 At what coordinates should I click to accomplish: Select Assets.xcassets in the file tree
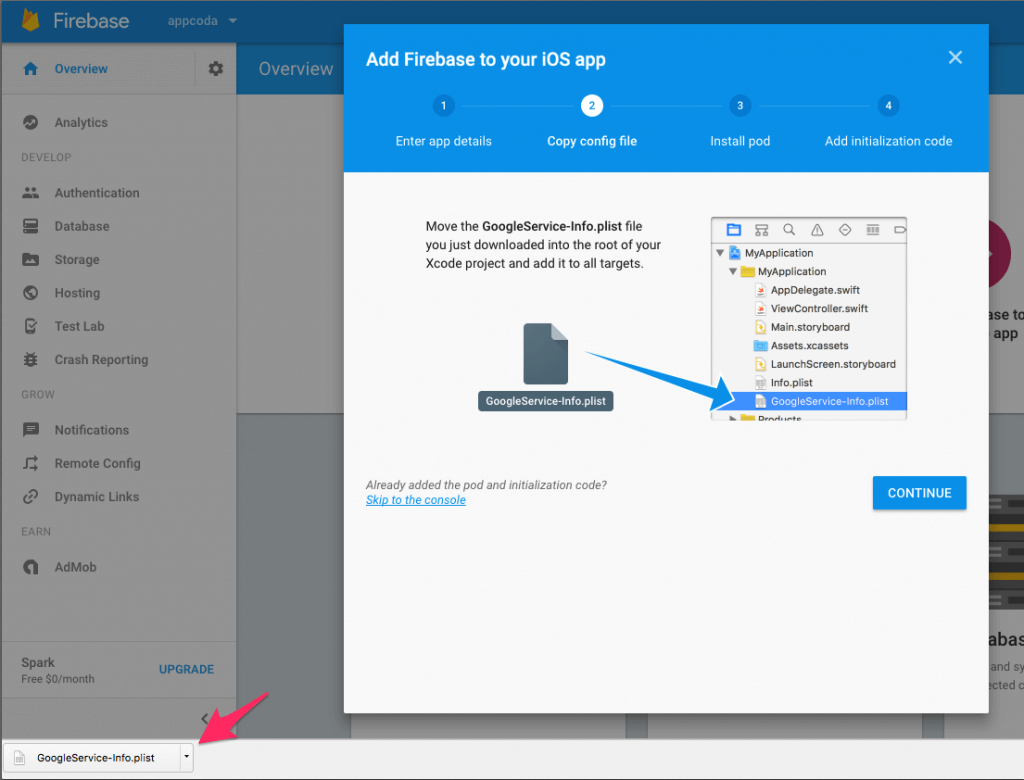tap(809, 346)
